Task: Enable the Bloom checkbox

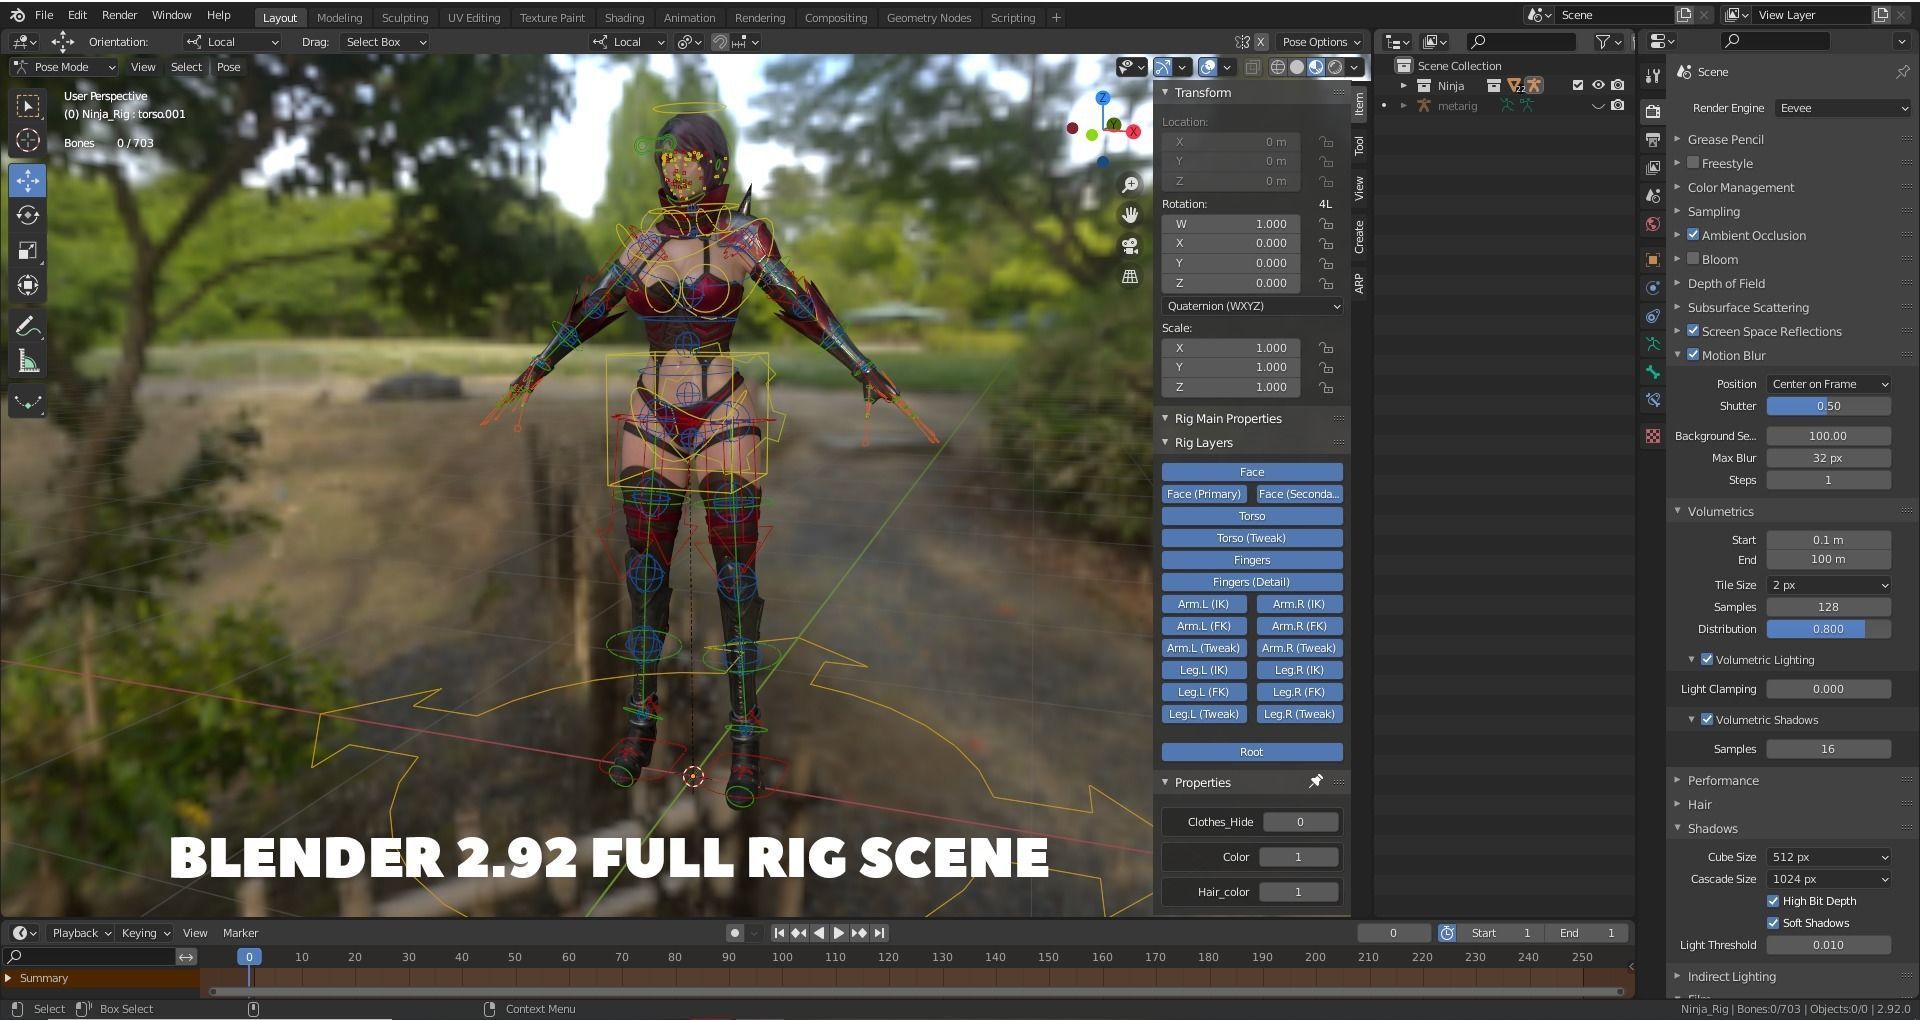Action: 1693,259
